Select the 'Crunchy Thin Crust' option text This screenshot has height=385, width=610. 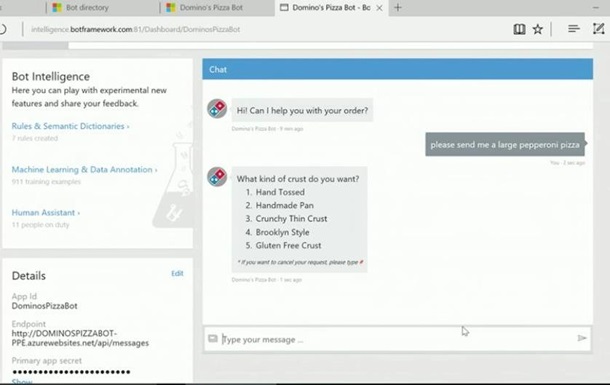(291, 219)
